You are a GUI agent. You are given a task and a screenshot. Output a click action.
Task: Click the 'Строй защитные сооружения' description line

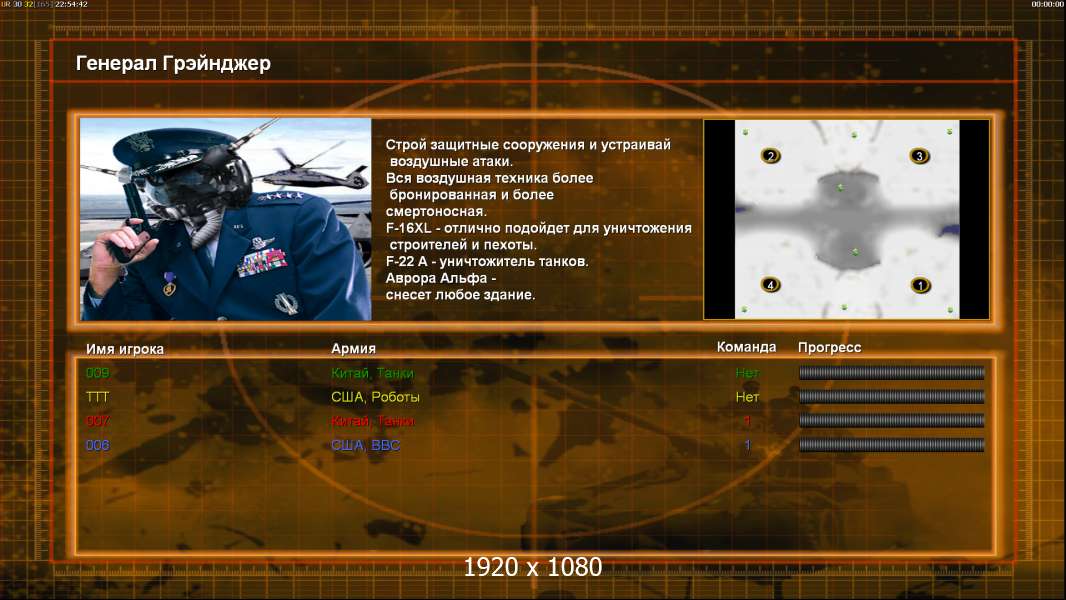[528, 145]
